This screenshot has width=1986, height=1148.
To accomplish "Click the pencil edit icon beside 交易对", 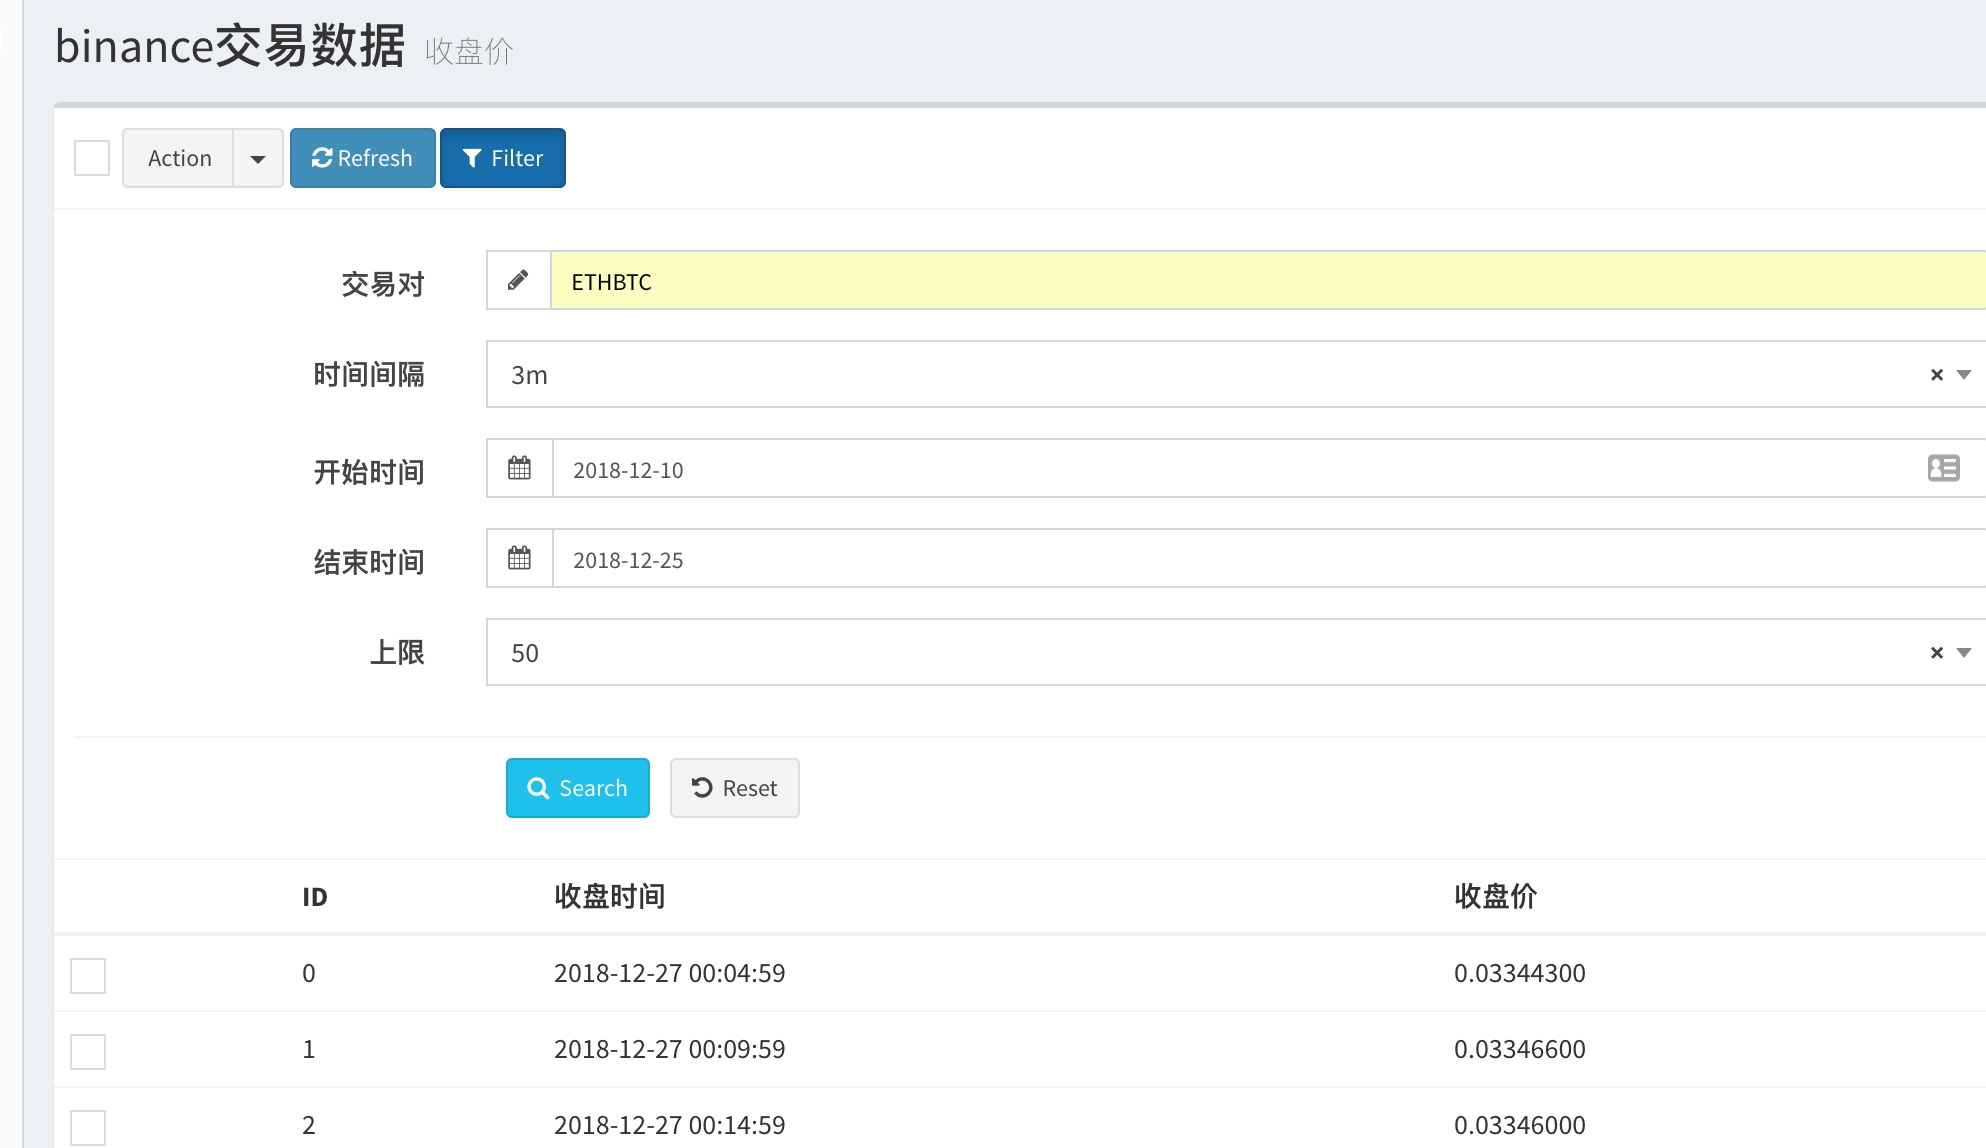I will coord(518,280).
